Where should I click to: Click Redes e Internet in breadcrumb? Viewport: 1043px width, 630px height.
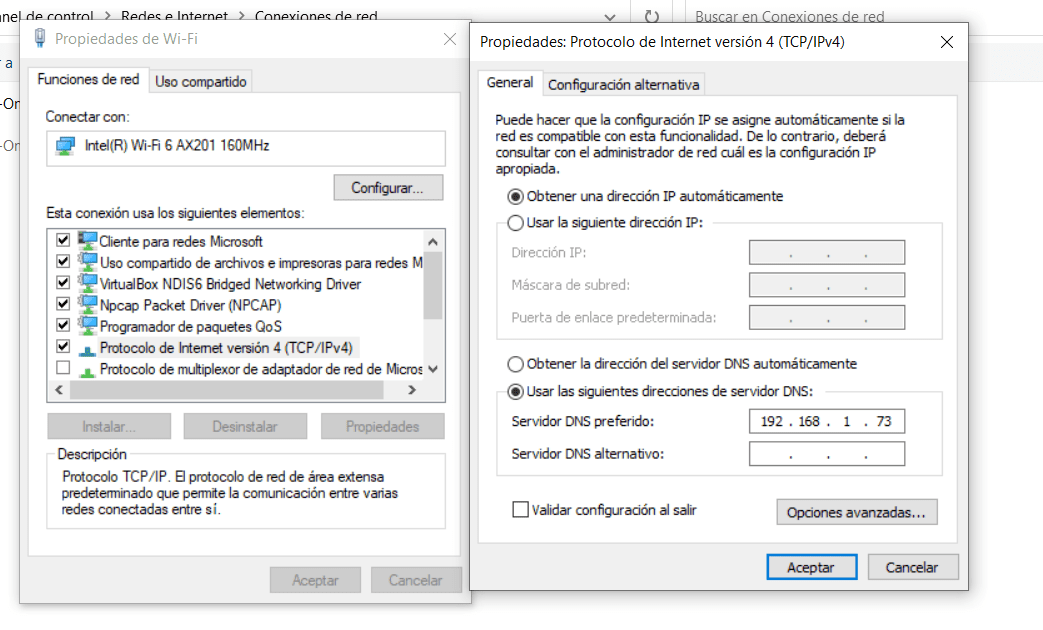point(174,16)
